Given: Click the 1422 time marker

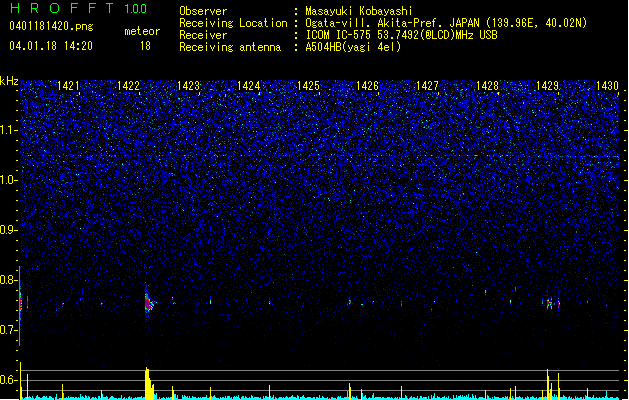Looking at the screenshot, I should point(128,86).
